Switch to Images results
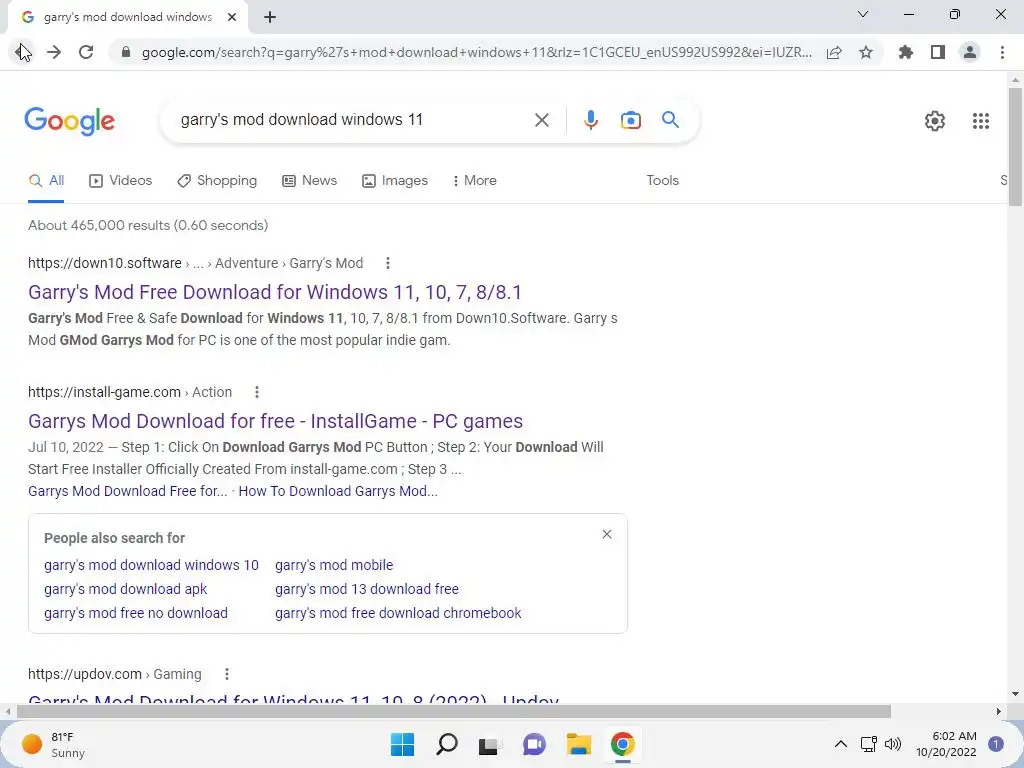This screenshot has width=1024, height=768. coord(395,181)
